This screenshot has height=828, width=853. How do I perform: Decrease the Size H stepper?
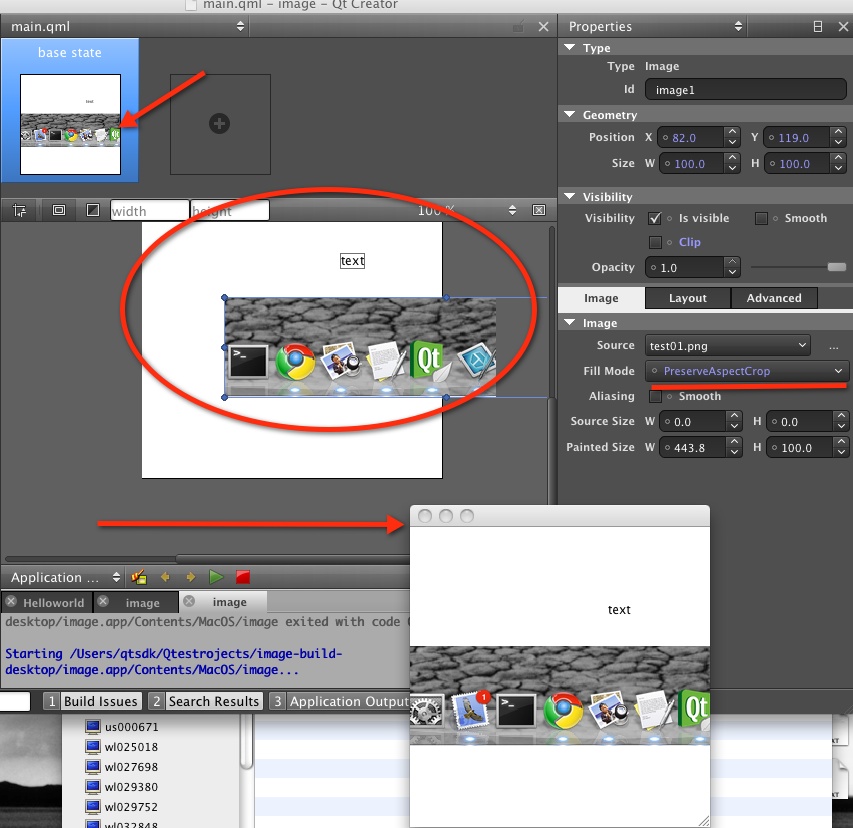[839, 169]
